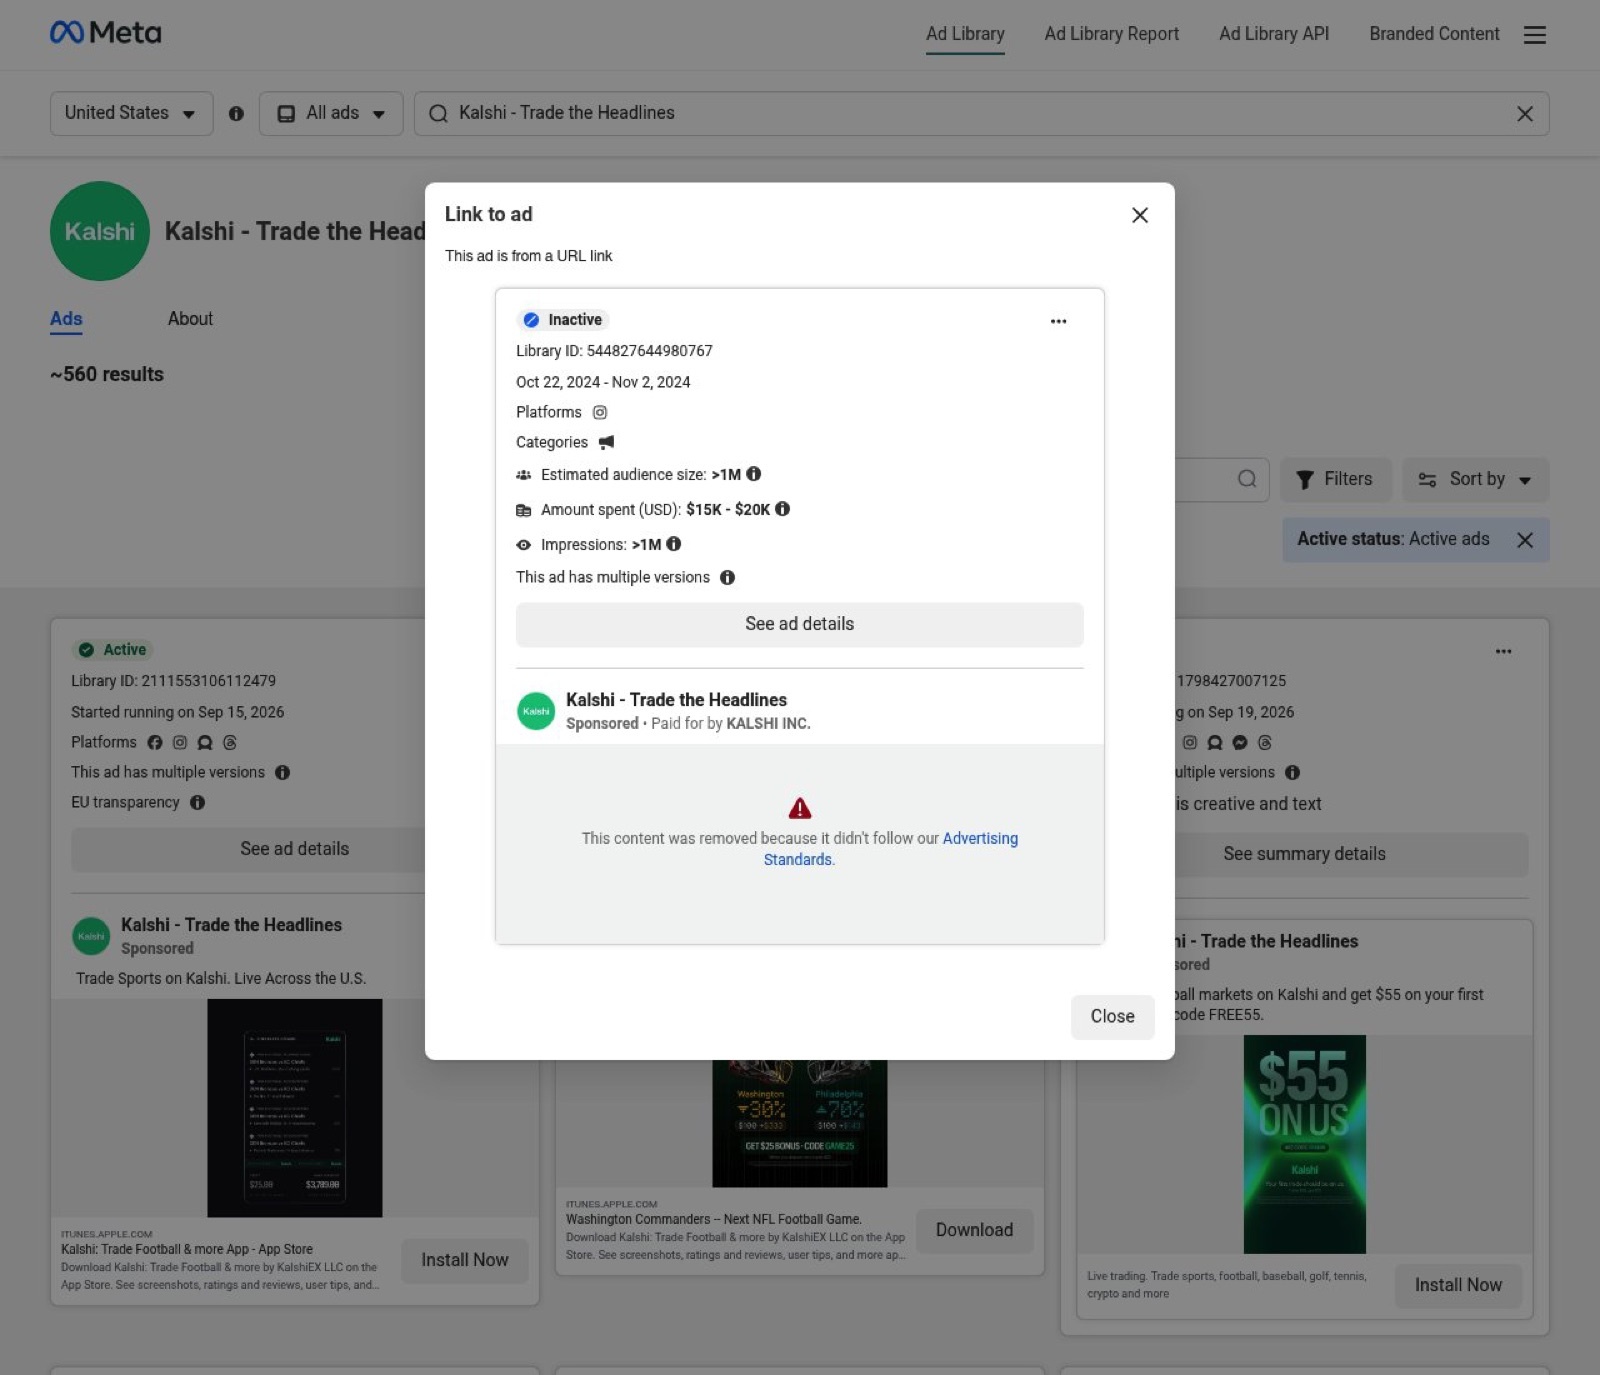Open the hamburger menu
Viewport: 1600px width, 1375px height.
click(x=1534, y=35)
